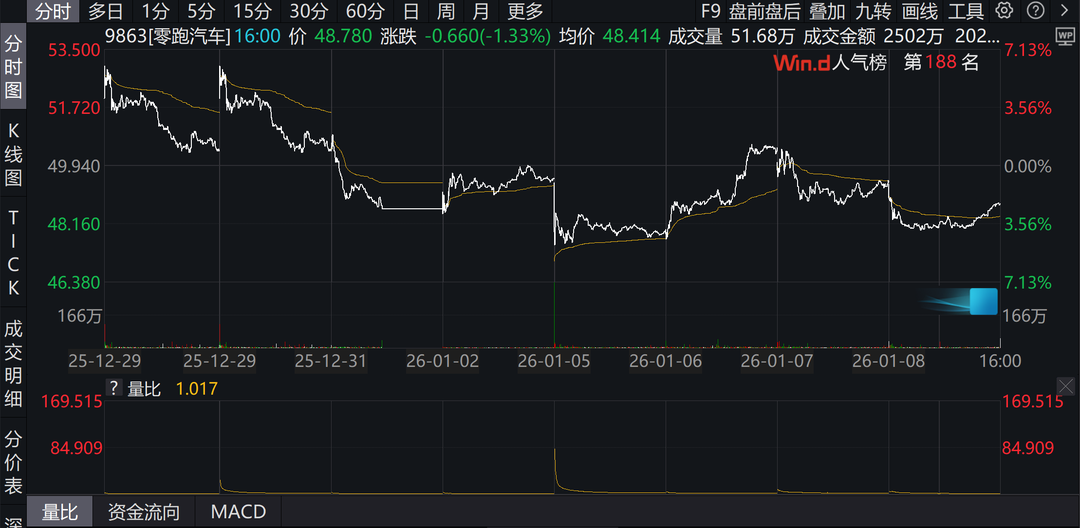
Task: Select the 30分 period
Action: pyautogui.click(x=309, y=11)
